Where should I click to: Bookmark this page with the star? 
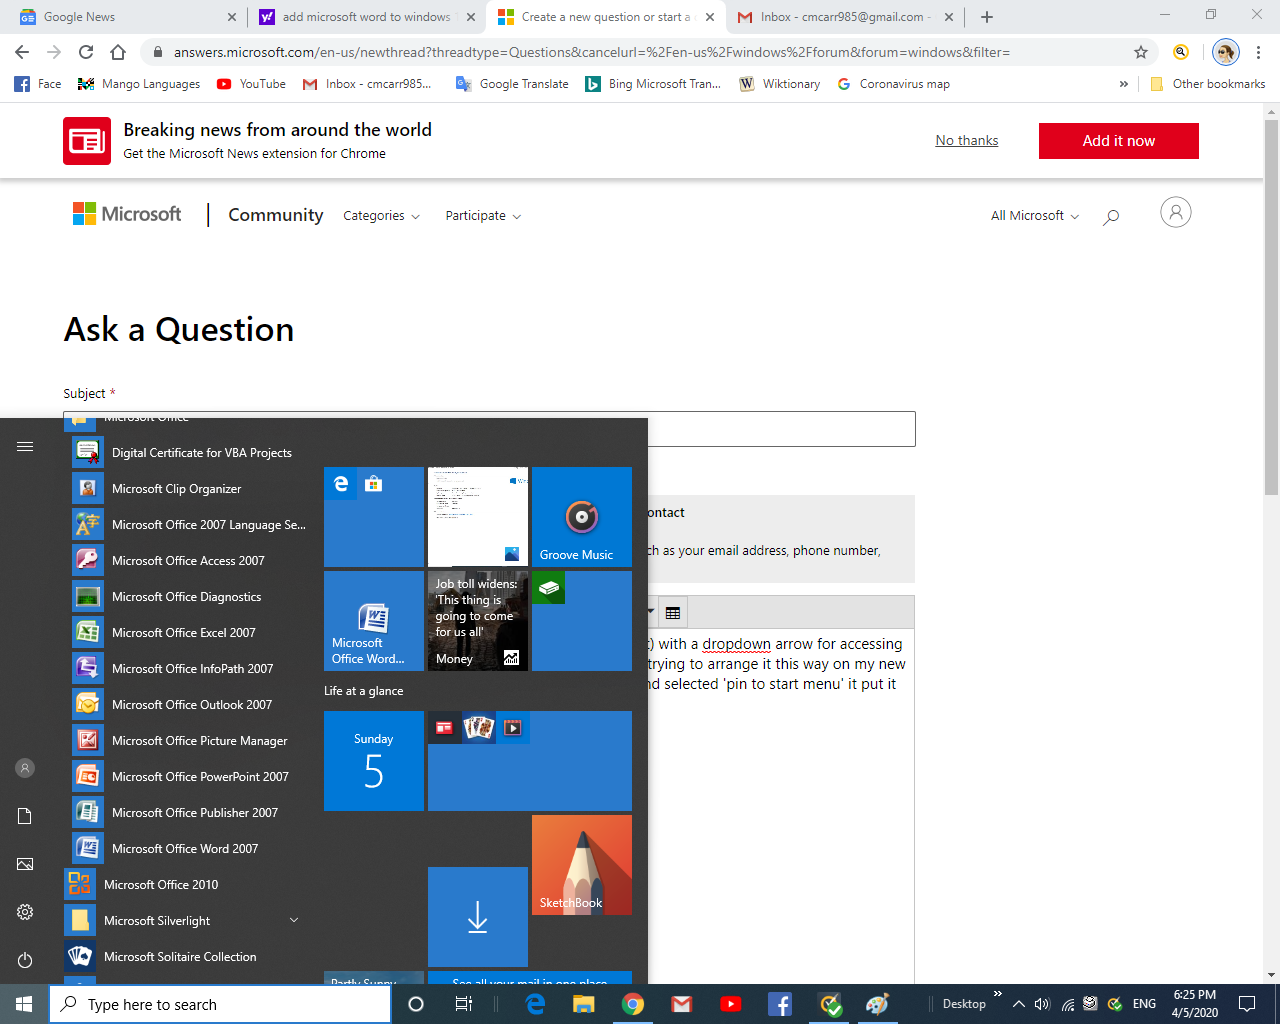click(1141, 52)
